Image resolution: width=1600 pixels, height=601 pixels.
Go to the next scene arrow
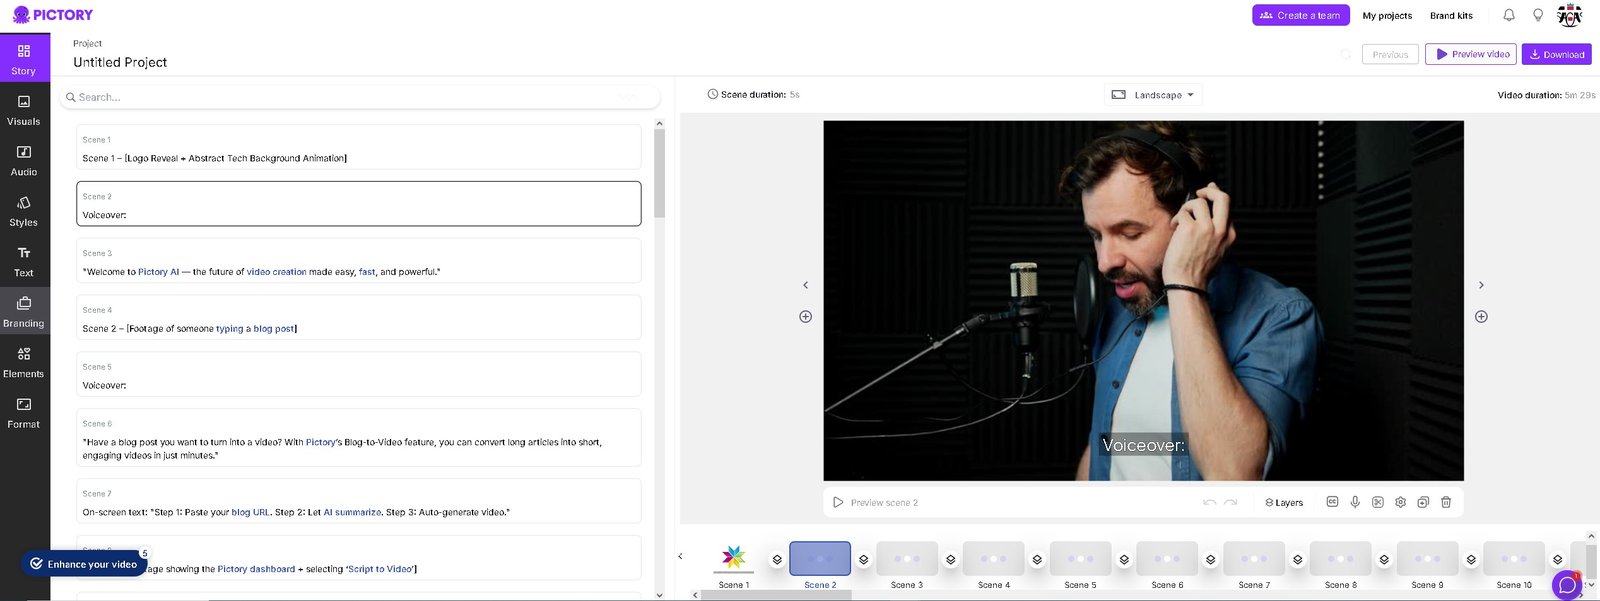pos(1481,285)
